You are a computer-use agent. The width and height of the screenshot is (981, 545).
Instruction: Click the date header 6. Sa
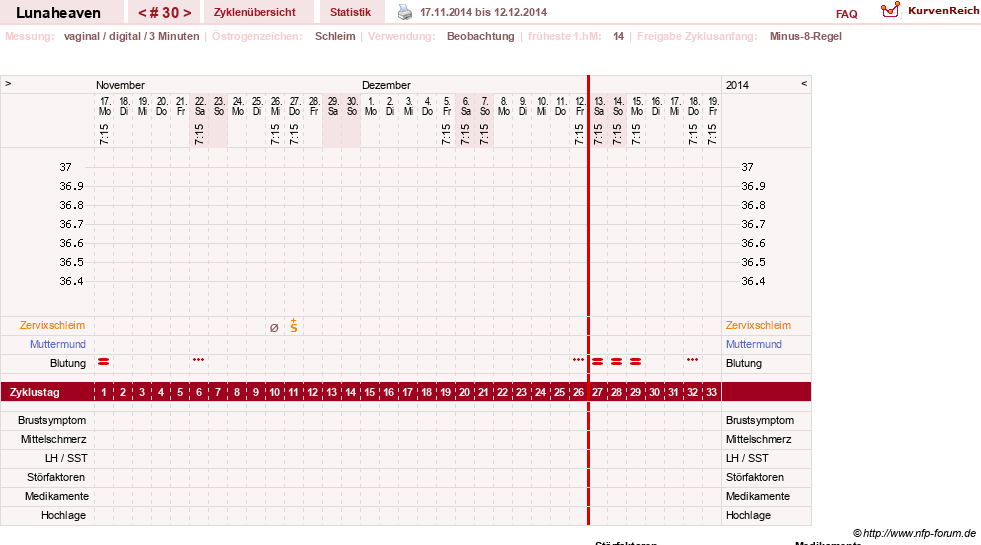coord(465,106)
